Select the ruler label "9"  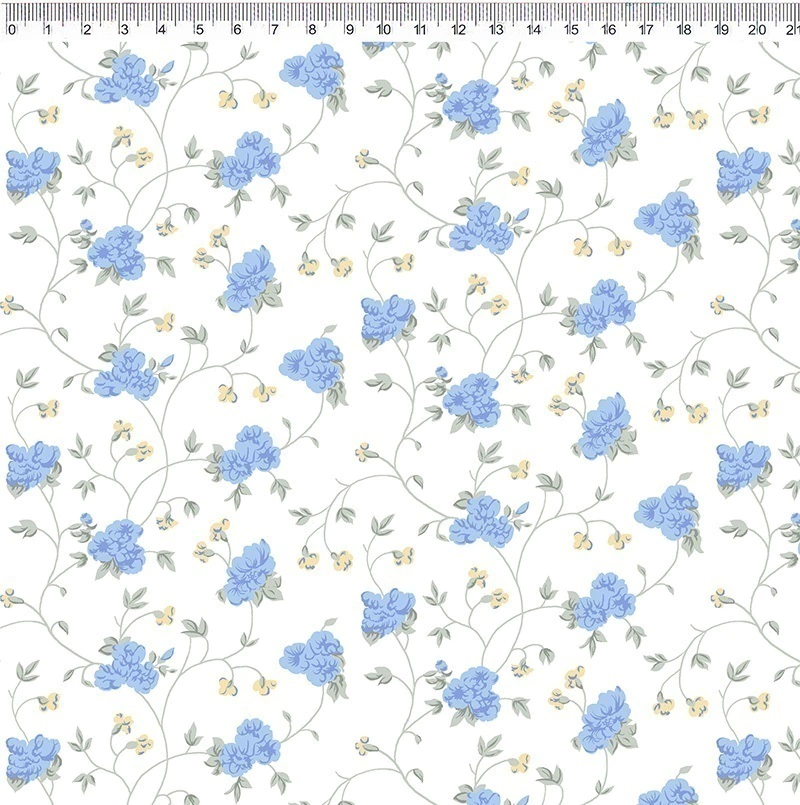[350, 29]
